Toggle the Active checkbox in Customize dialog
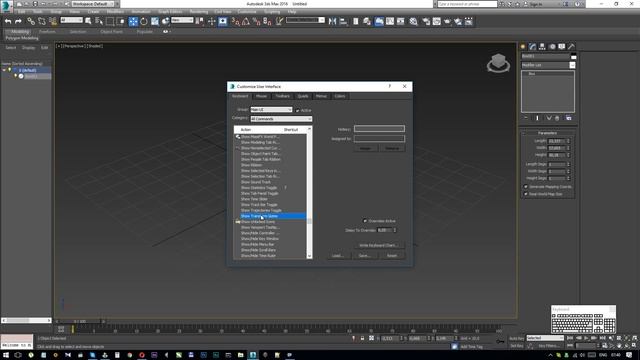Viewport: 640px width, 360px height. (298, 110)
